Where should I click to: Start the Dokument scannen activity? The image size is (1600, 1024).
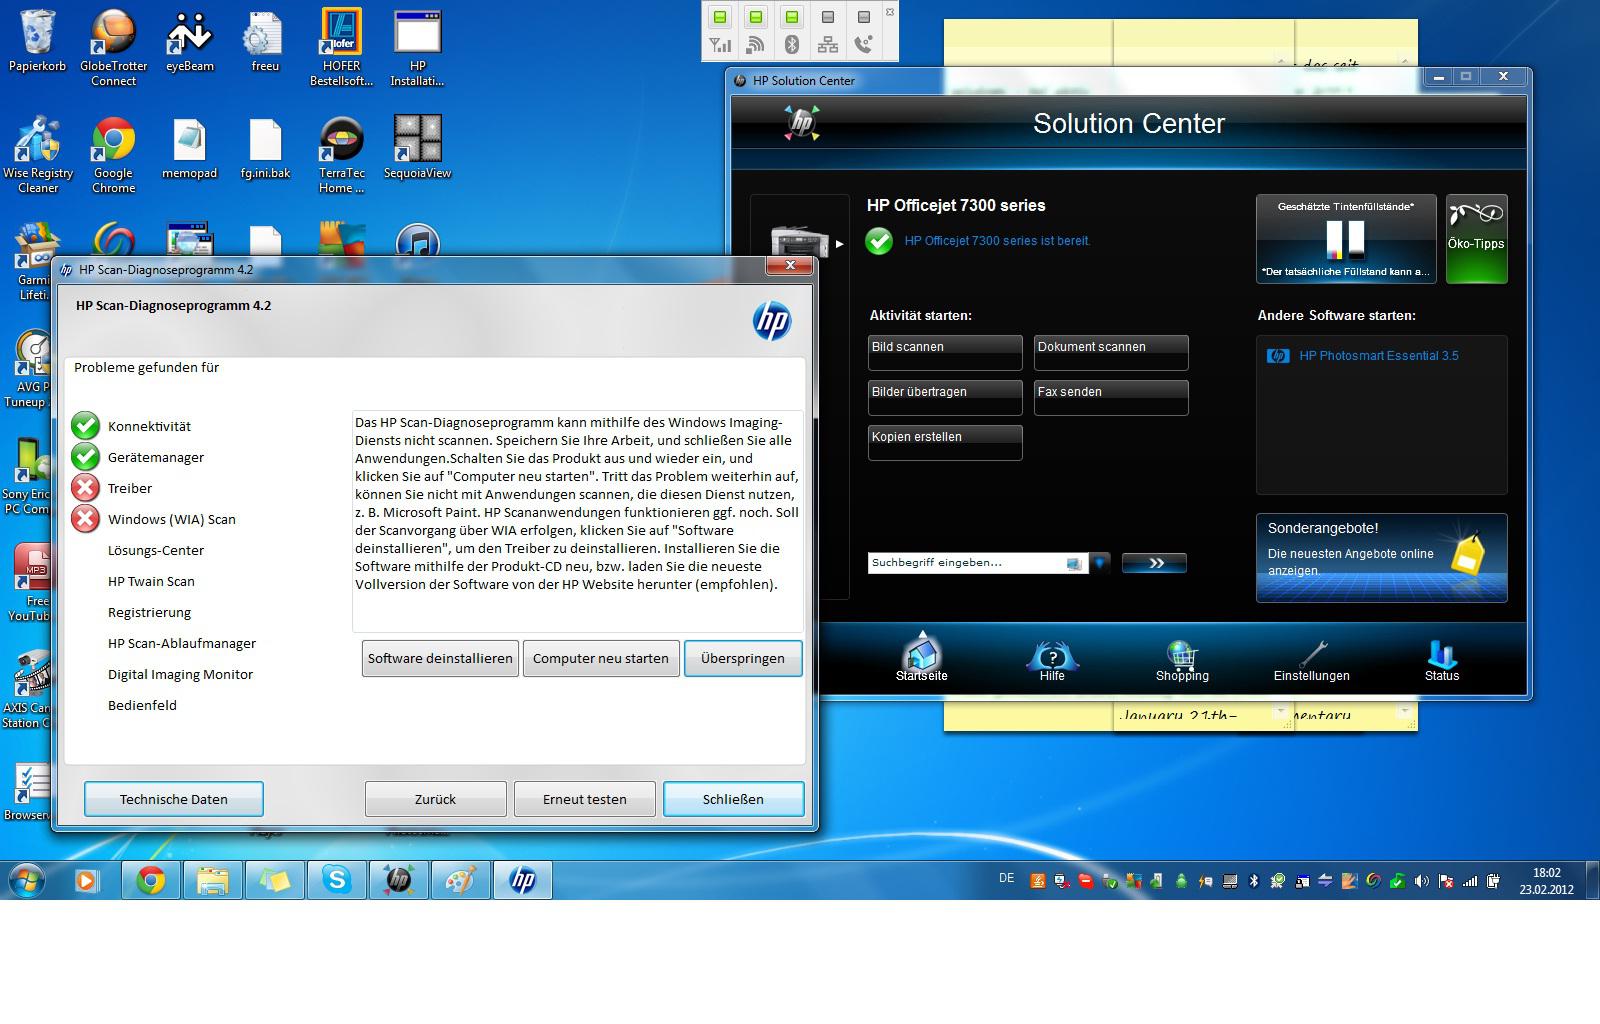tap(1111, 352)
